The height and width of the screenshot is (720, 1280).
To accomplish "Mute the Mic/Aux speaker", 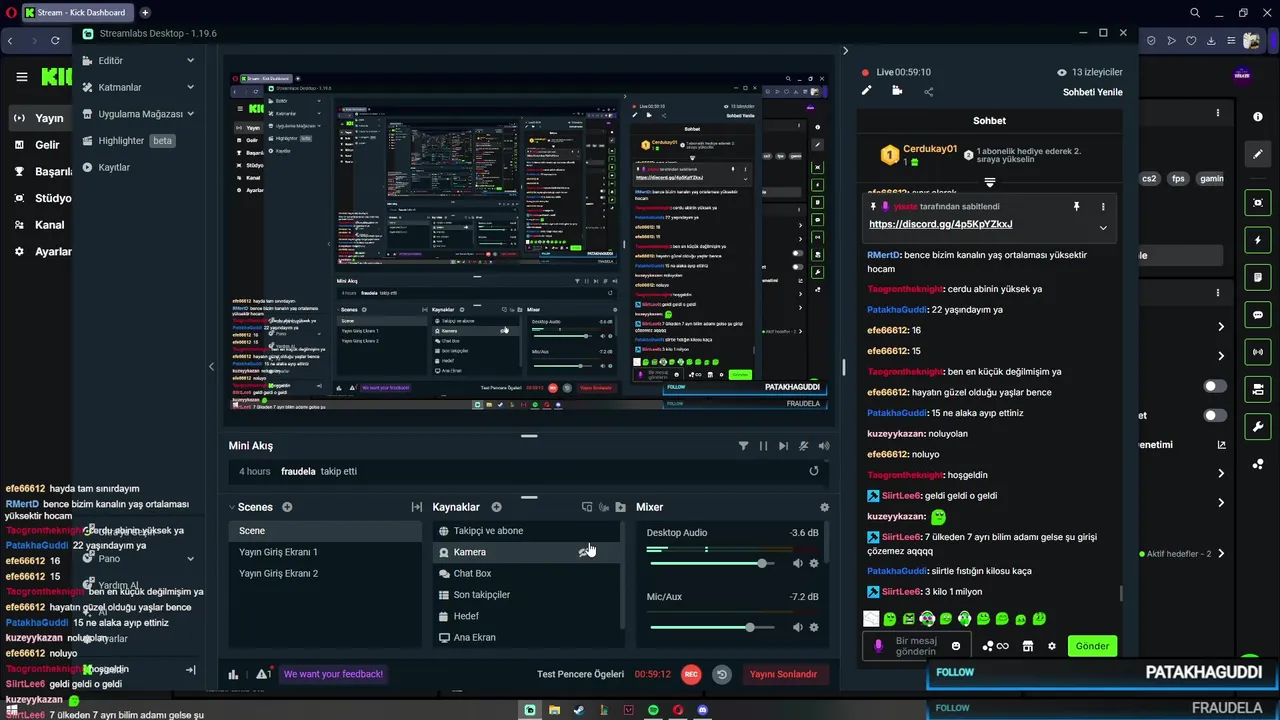I will click(797, 627).
